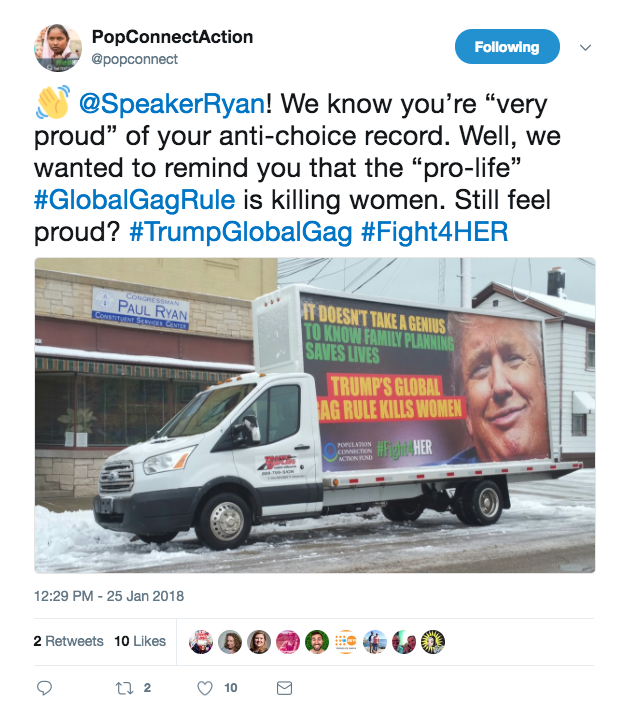
Task: Open the #TrumpGlobalGag hashtag
Action: (241, 232)
